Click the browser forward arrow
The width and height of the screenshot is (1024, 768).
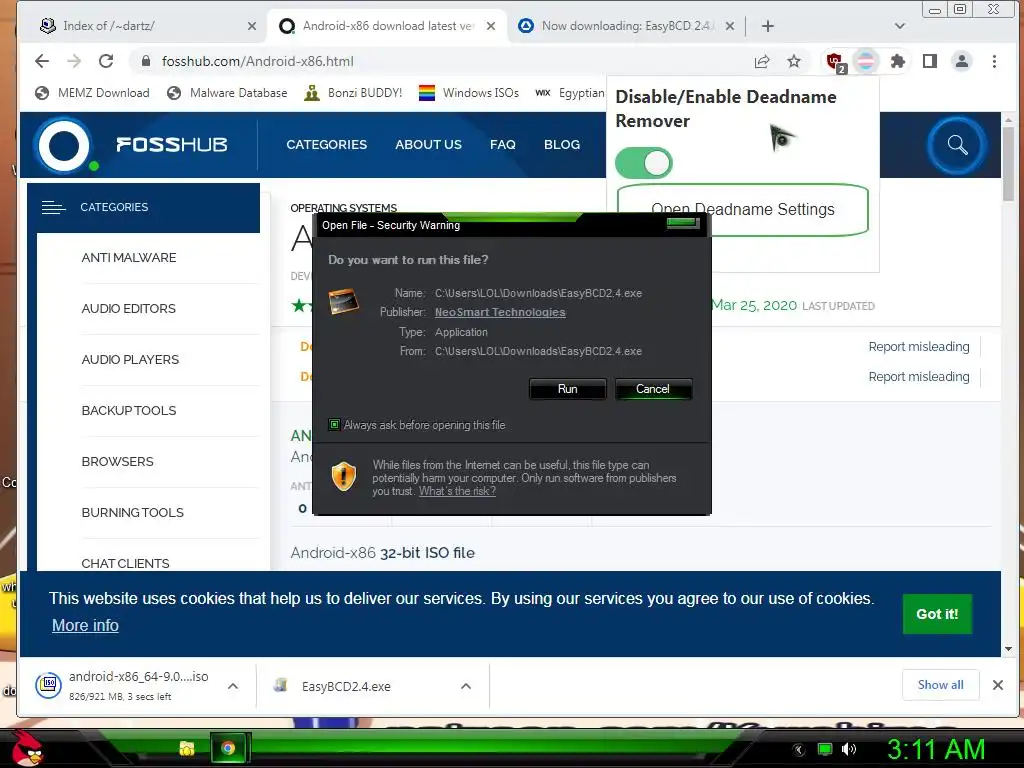click(74, 61)
